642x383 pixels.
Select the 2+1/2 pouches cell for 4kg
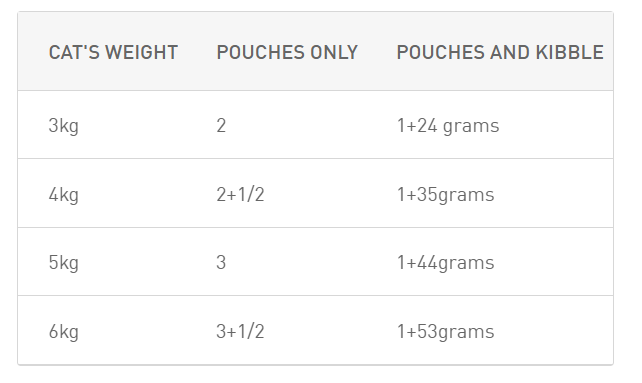click(240, 194)
